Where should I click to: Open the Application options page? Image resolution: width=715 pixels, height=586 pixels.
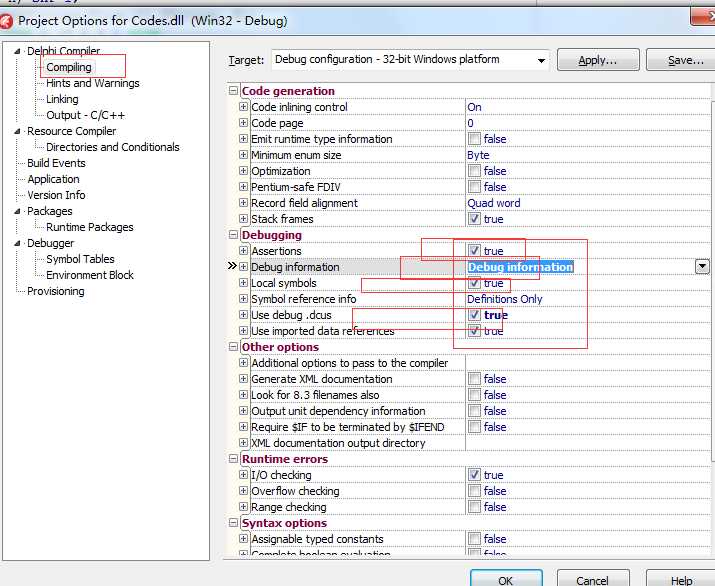coord(53,179)
